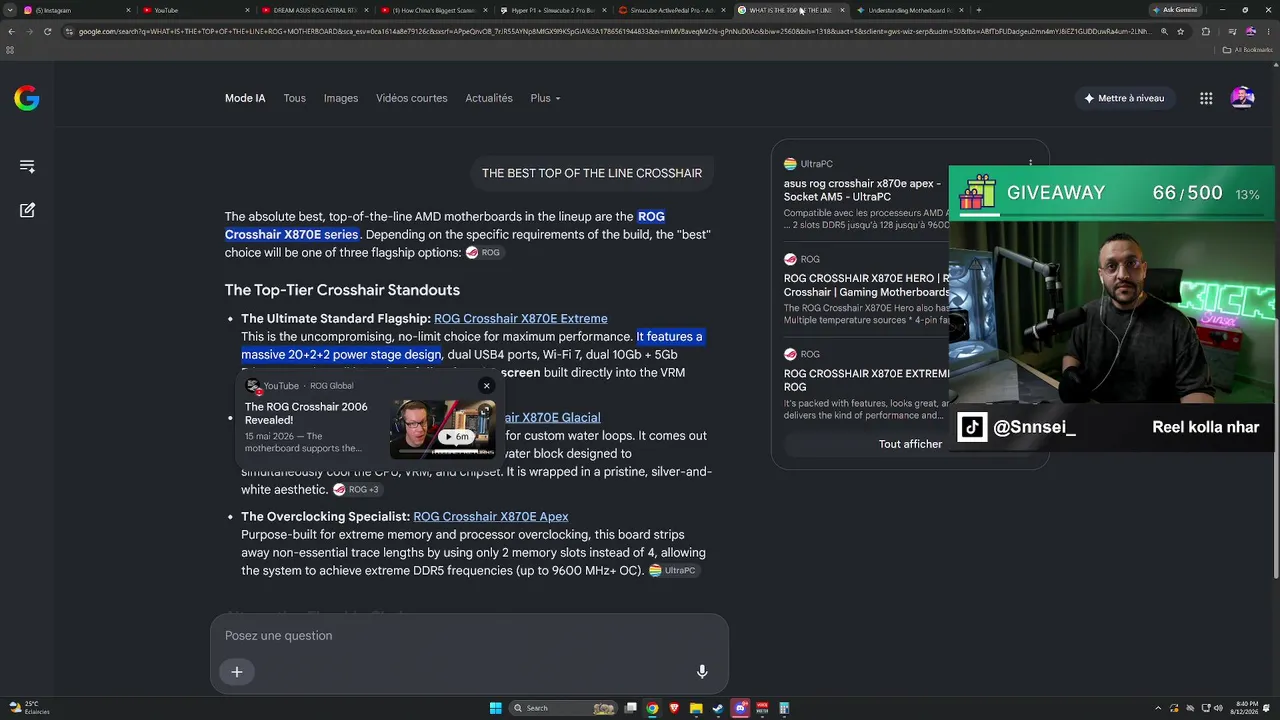Select the Tous search tab
Viewport: 1280px width, 720px height.
294,98
